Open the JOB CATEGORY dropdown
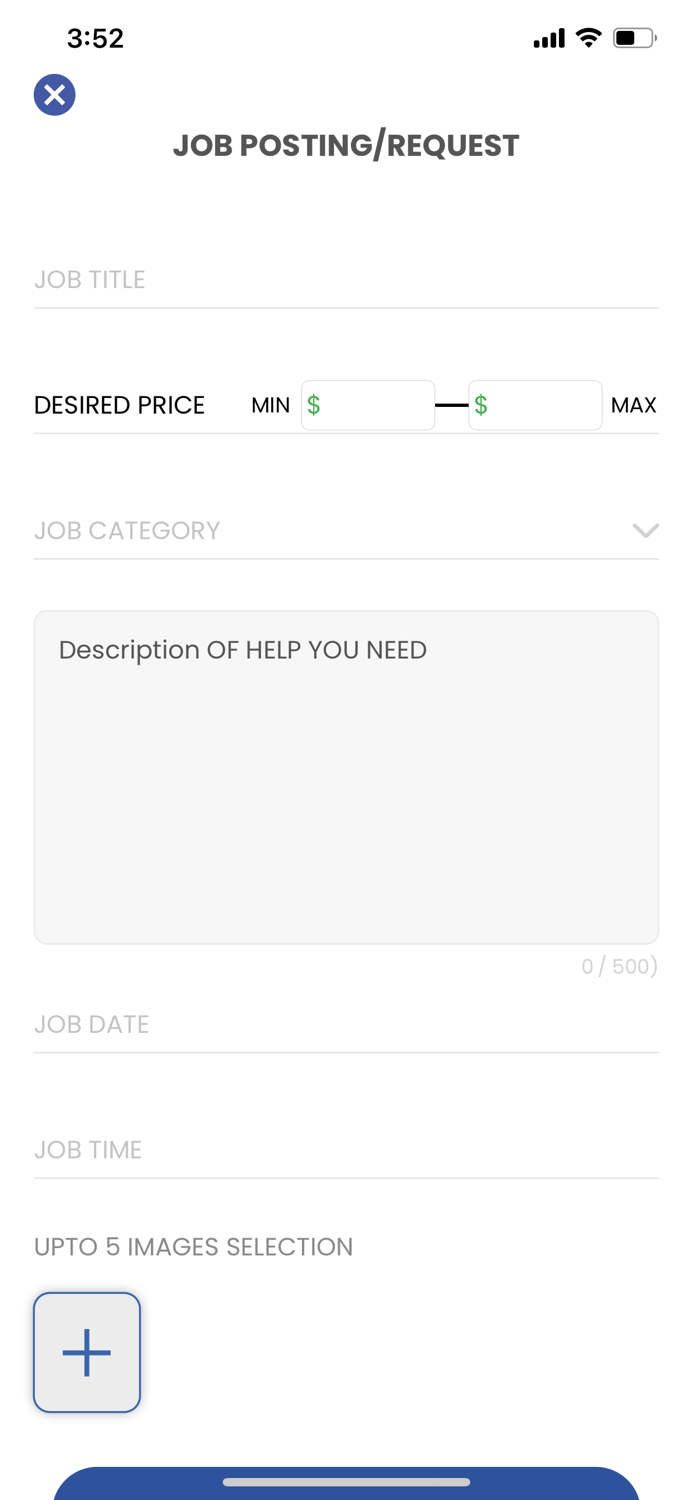The height and width of the screenshot is (1500, 693). (x=347, y=530)
